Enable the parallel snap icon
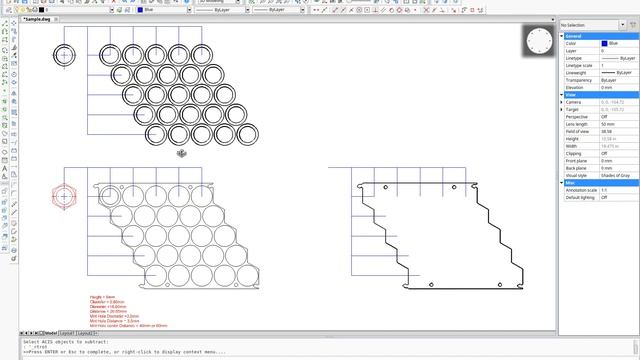 tap(383, 10)
